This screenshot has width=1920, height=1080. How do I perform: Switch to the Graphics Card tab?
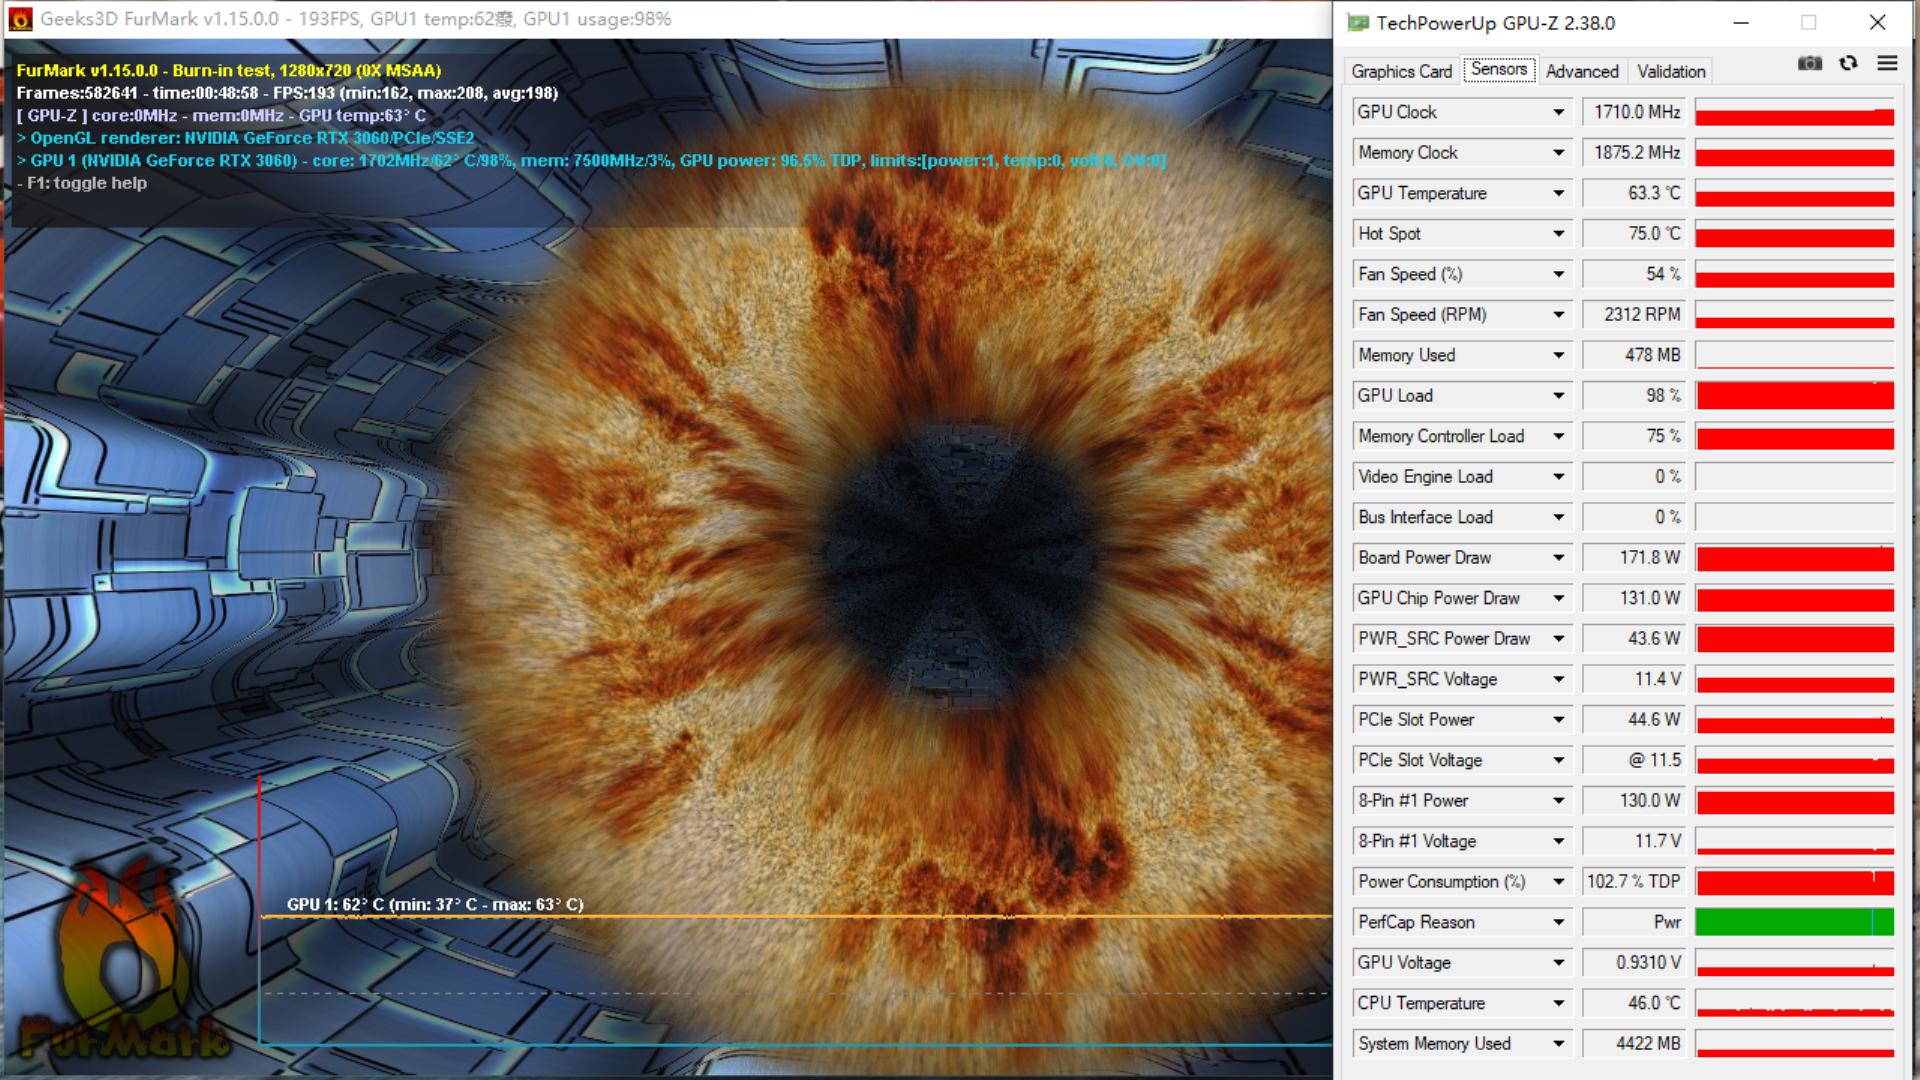[x=1401, y=71]
